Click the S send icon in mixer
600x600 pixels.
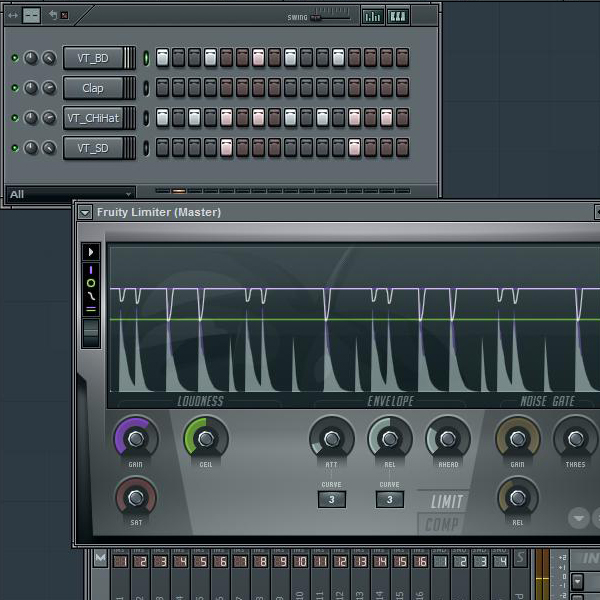tap(520, 558)
